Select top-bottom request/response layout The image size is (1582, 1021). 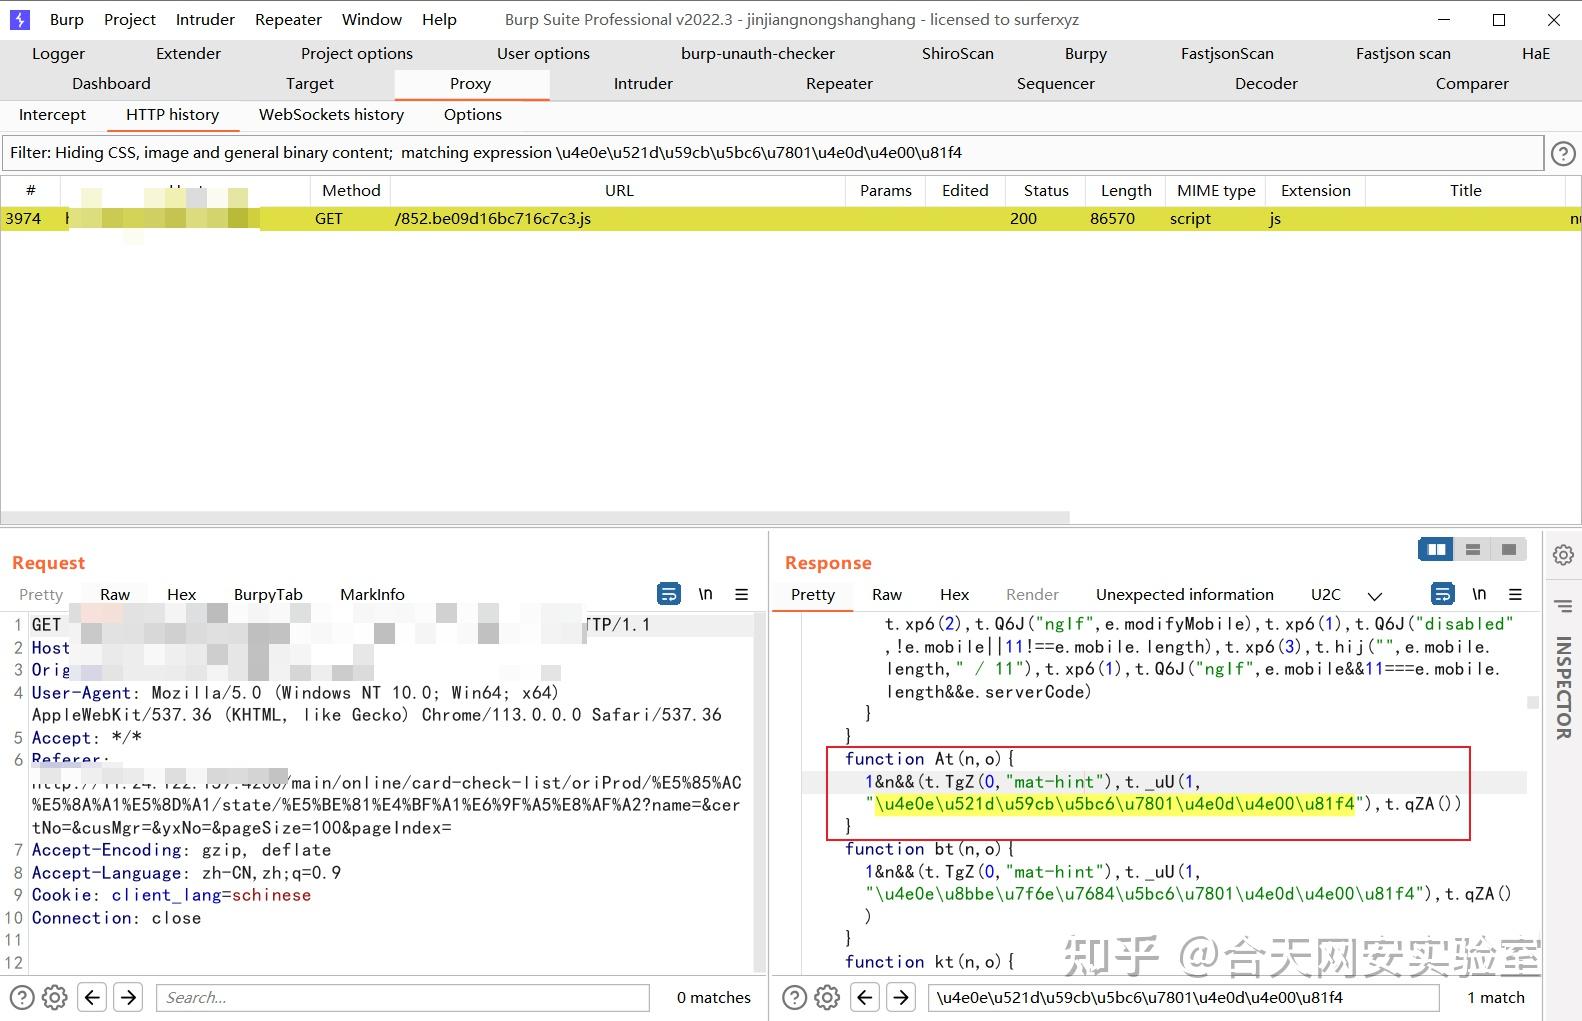[x=1472, y=549]
